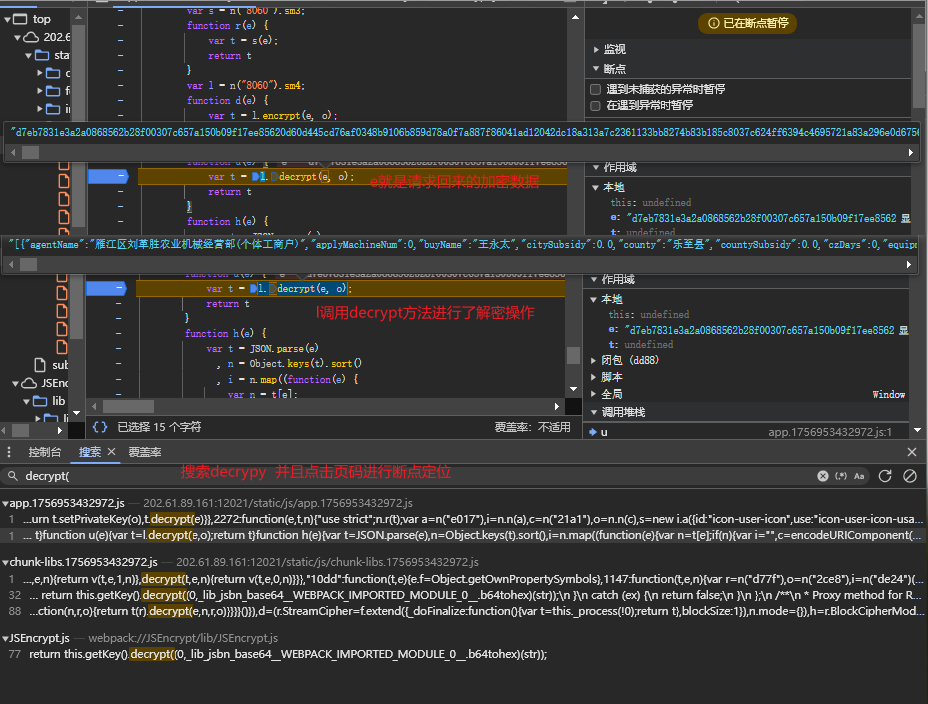Click the hex string tooltip scrollbar thumb

pyautogui.click(x=30, y=153)
